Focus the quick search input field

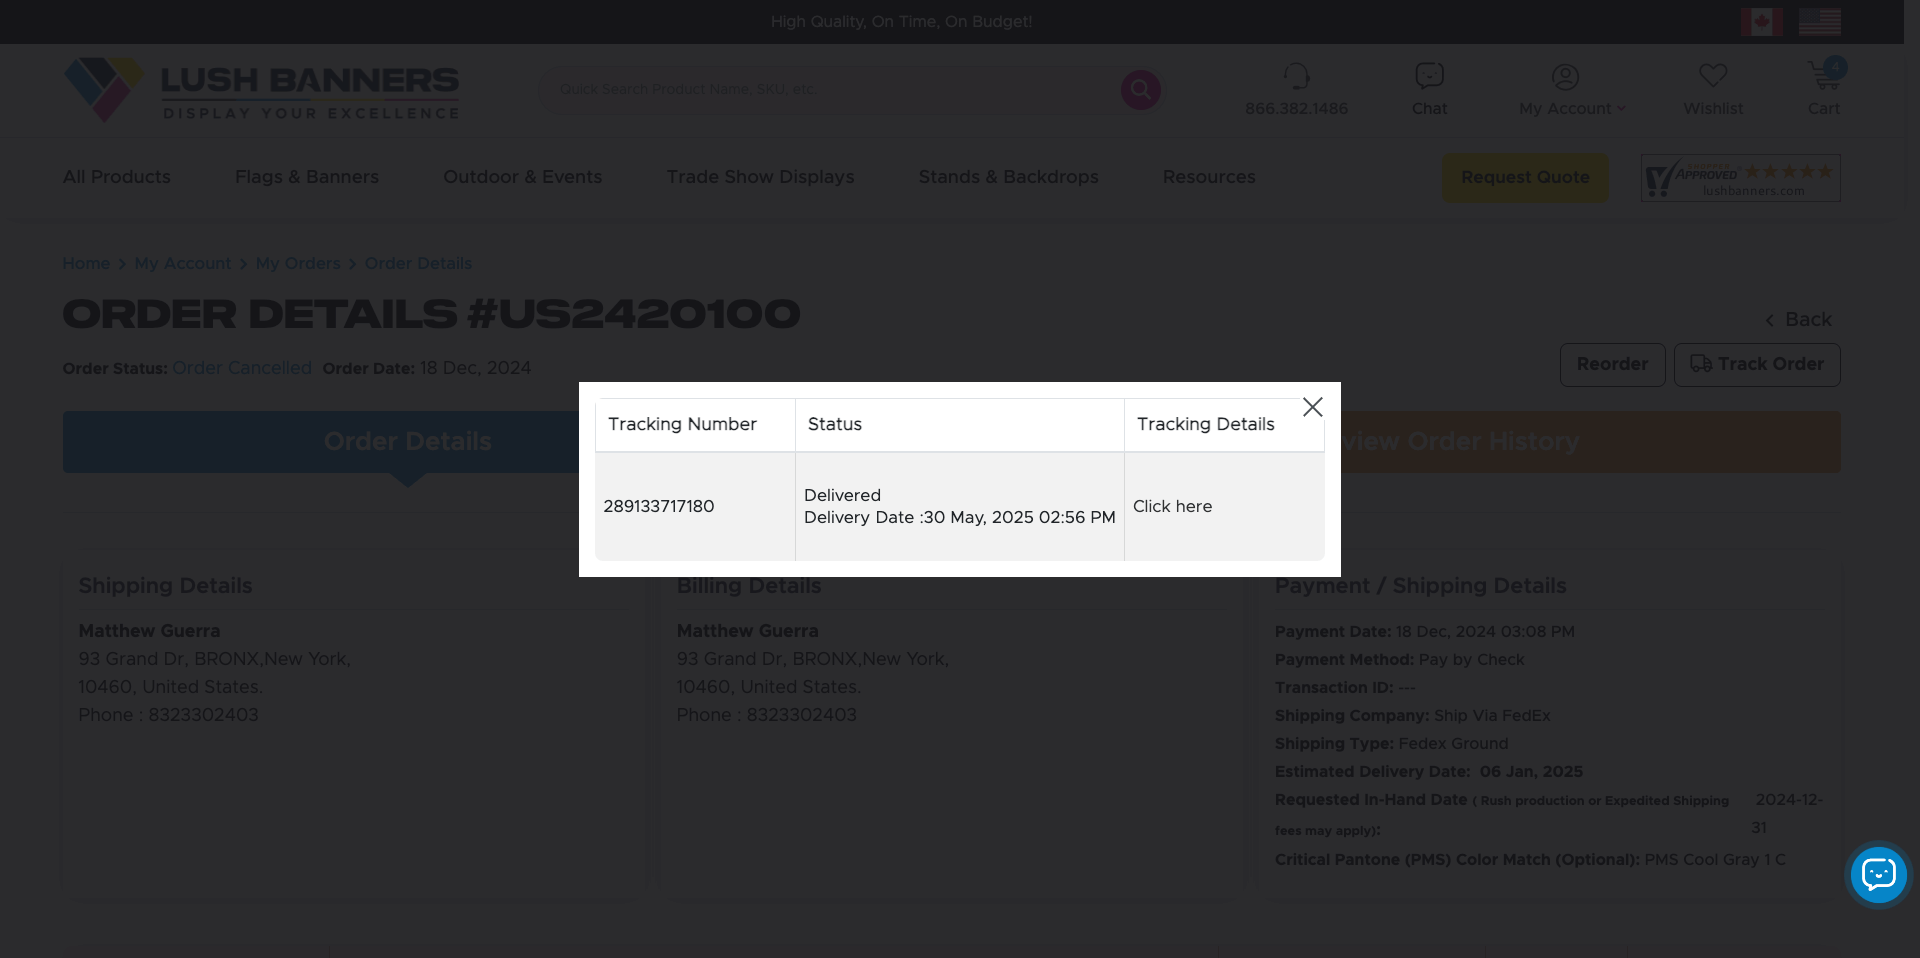[x=830, y=90]
